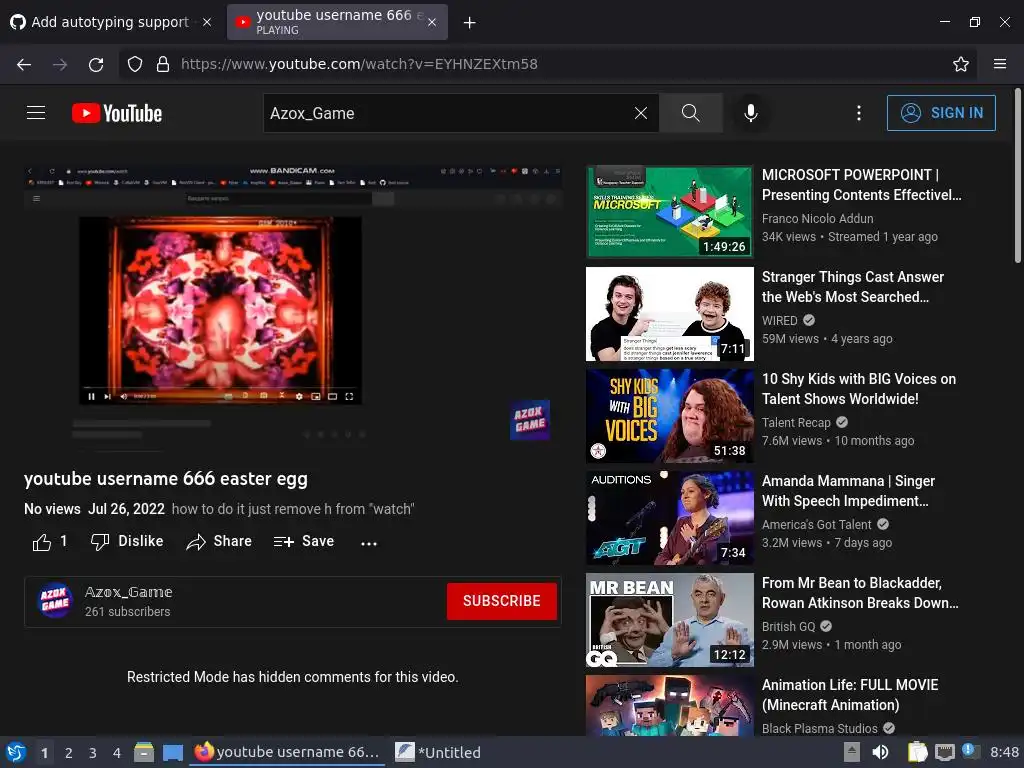Image resolution: width=1024 pixels, height=768 pixels.
Task: Go back in Firefox
Action: coord(24,64)
